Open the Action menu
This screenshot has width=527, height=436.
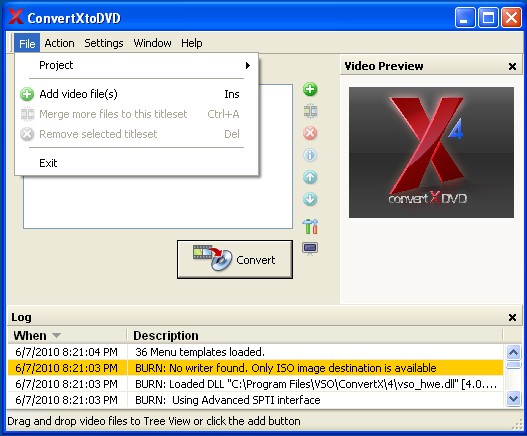59,43
